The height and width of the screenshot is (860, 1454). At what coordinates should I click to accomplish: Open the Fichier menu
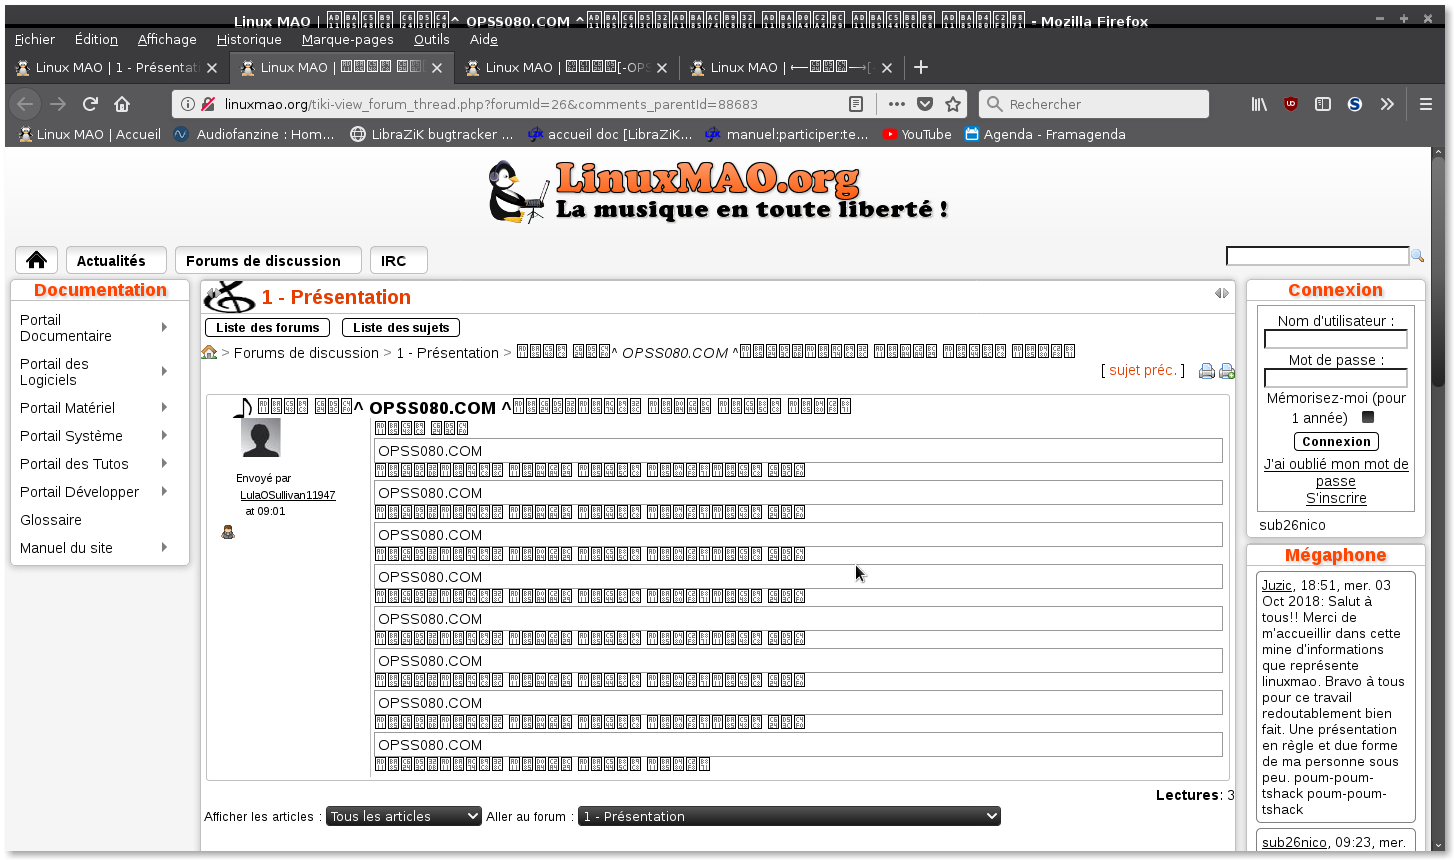pyautogui.click(x=35, y=39)
